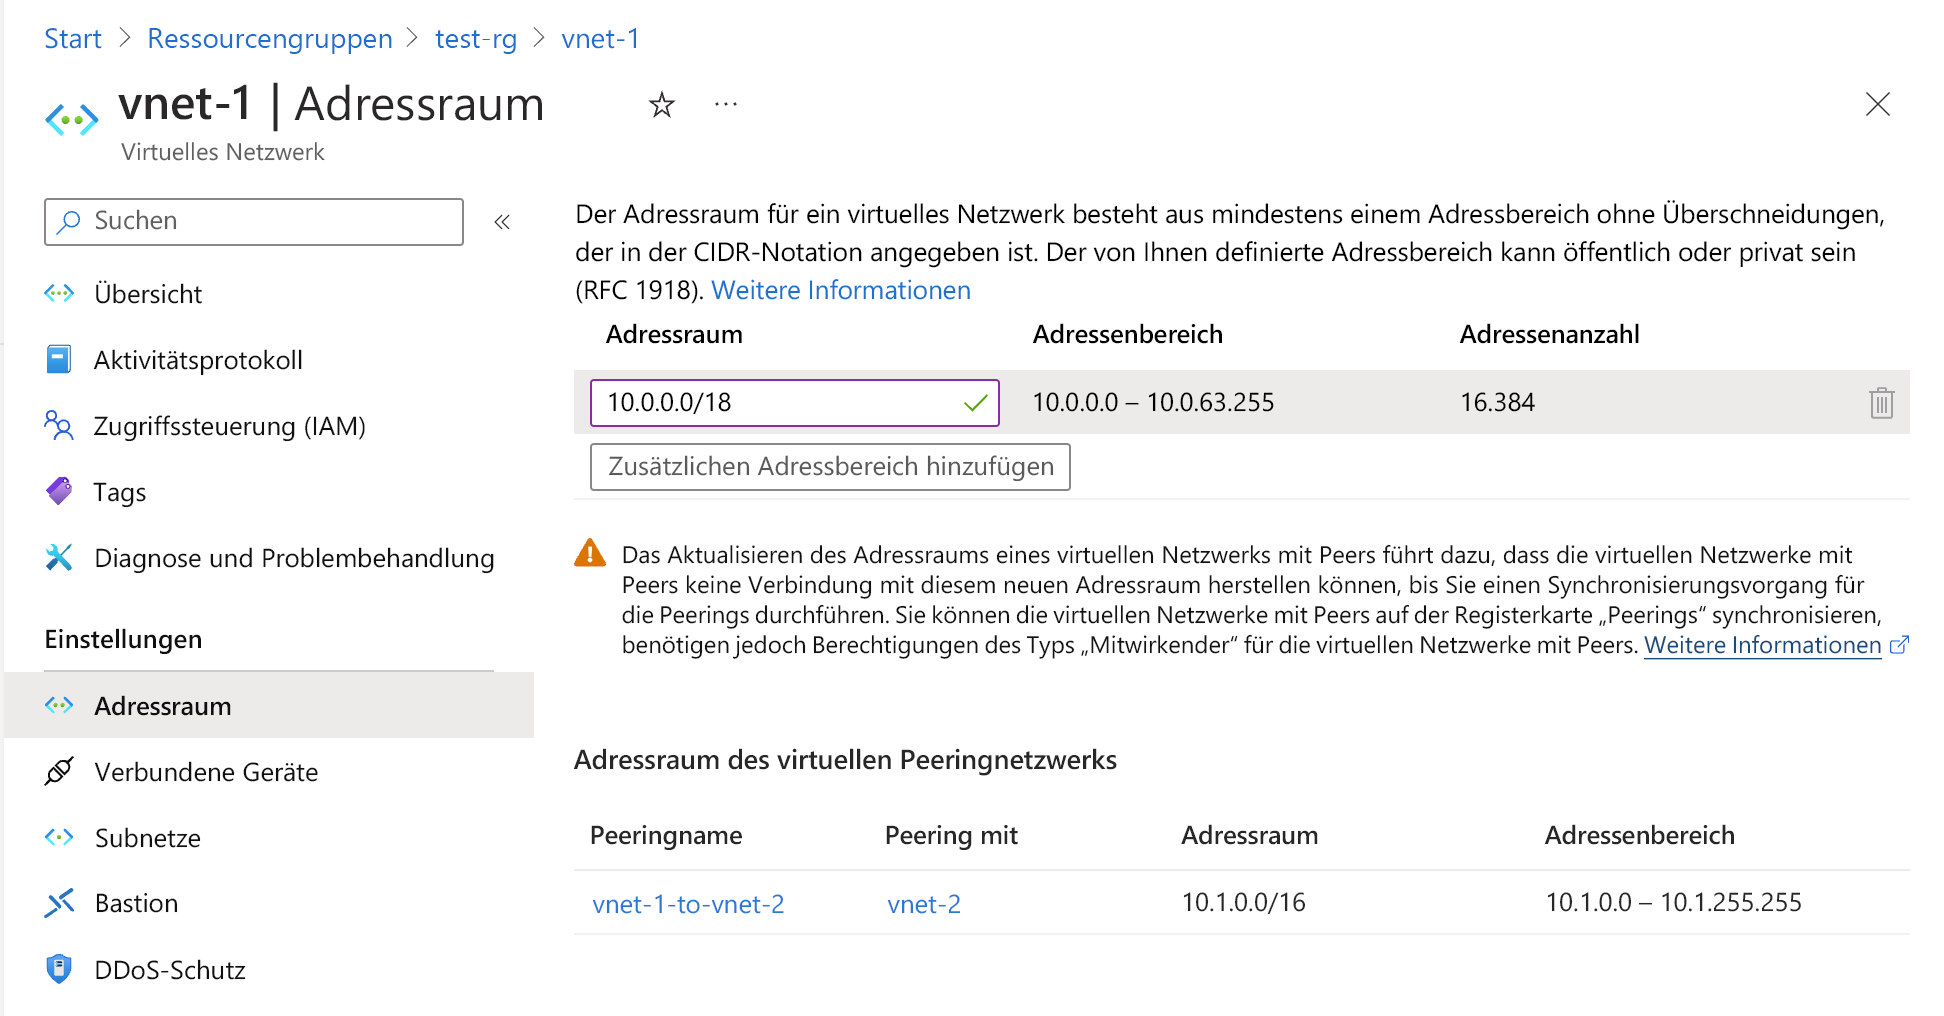The width and height of the screenshot is (1944, 1016).
Task: Go to the Ressourcengruppen breadcrumb
Action: [x=270, y=39]
